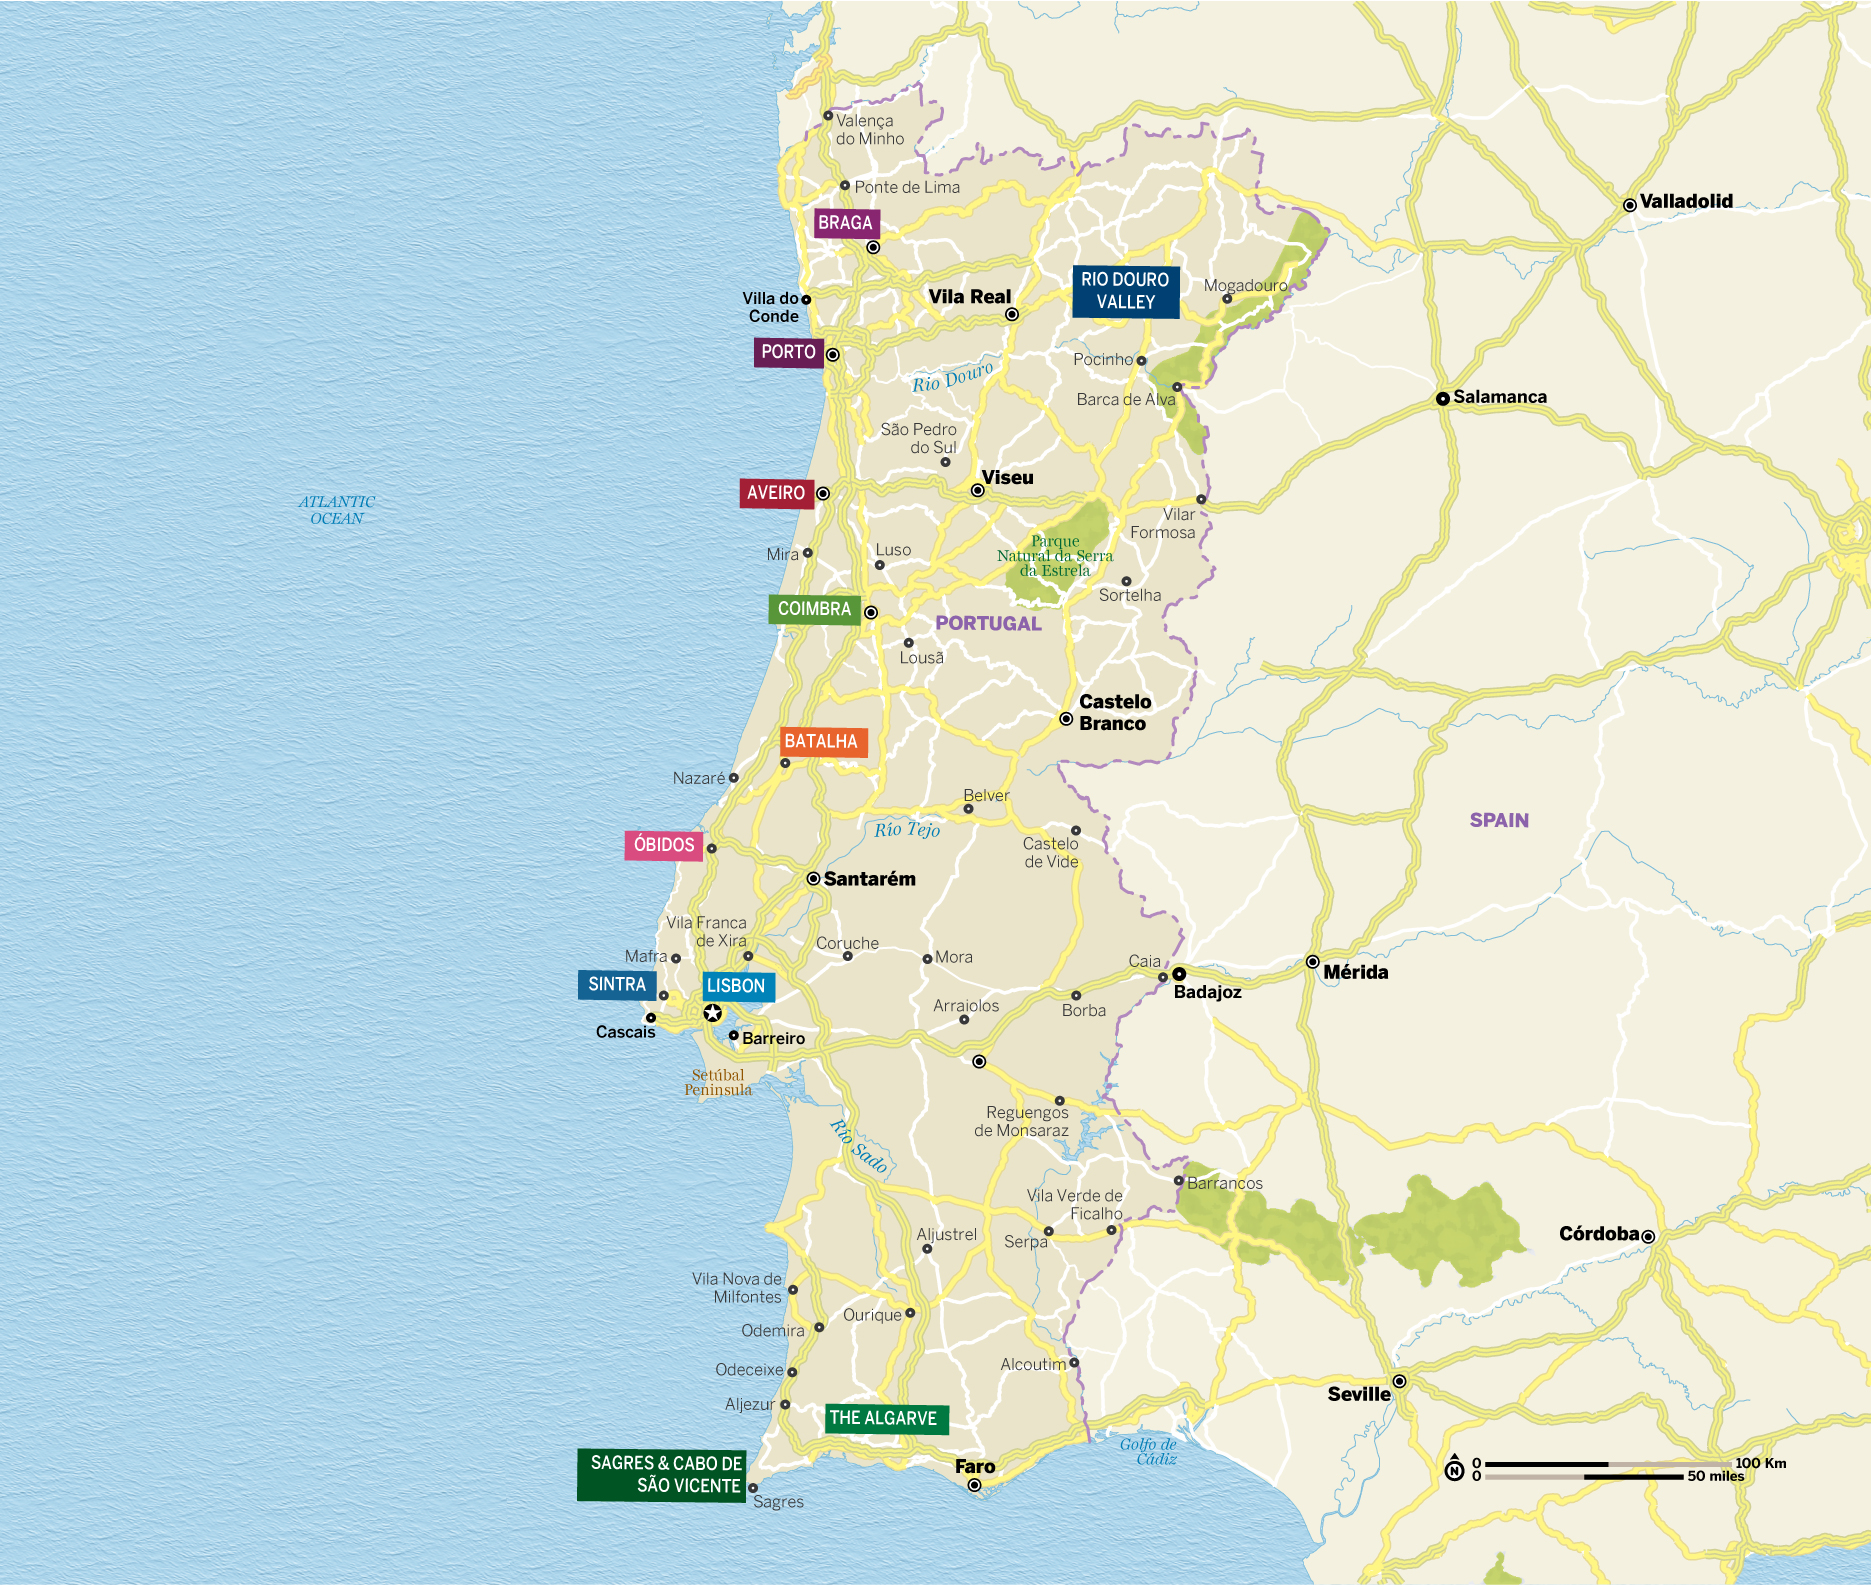Select the Mogadouro town dot
Image resolution: width=1871 pixels, height=1585 pixels.
click(x=1227, y=298)
